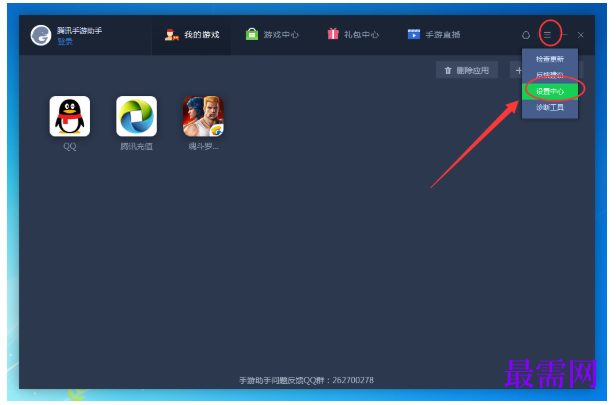Select 反馈建议 from the menu

pos(550,75)
